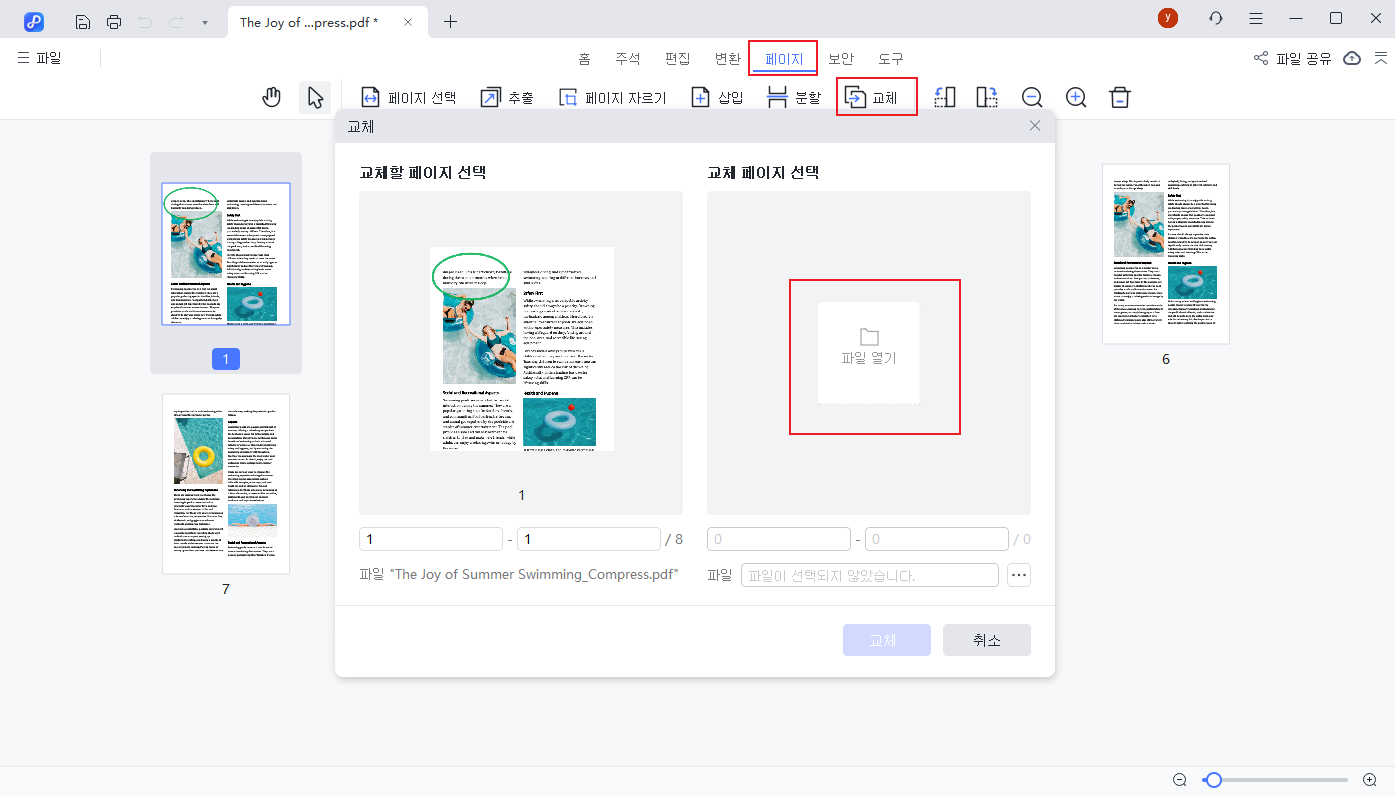Select the page 7 thumbnail in the sidebar
Screen dimensions: 1395x796
[x=225, y=483]
